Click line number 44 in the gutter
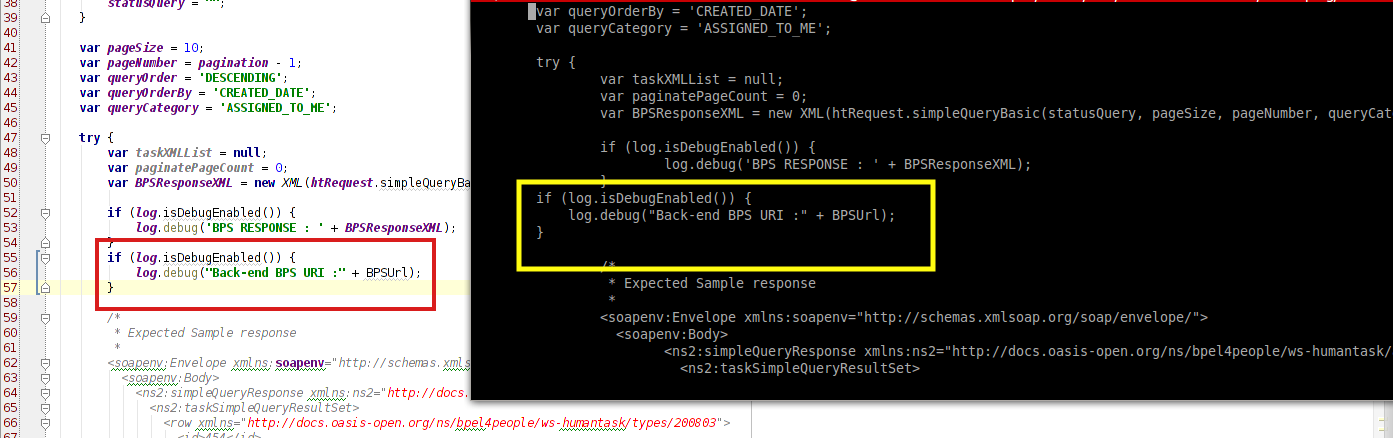1393x438 pixels. 11,93
